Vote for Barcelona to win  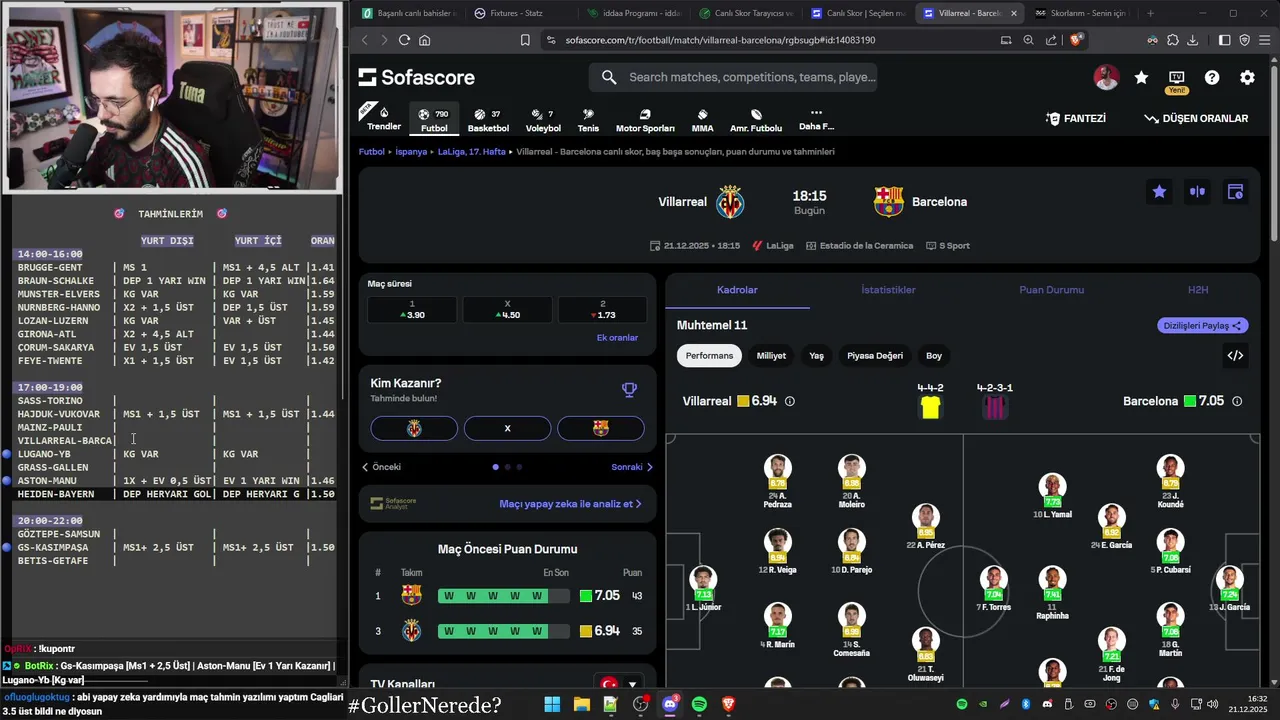coord(600,428)
